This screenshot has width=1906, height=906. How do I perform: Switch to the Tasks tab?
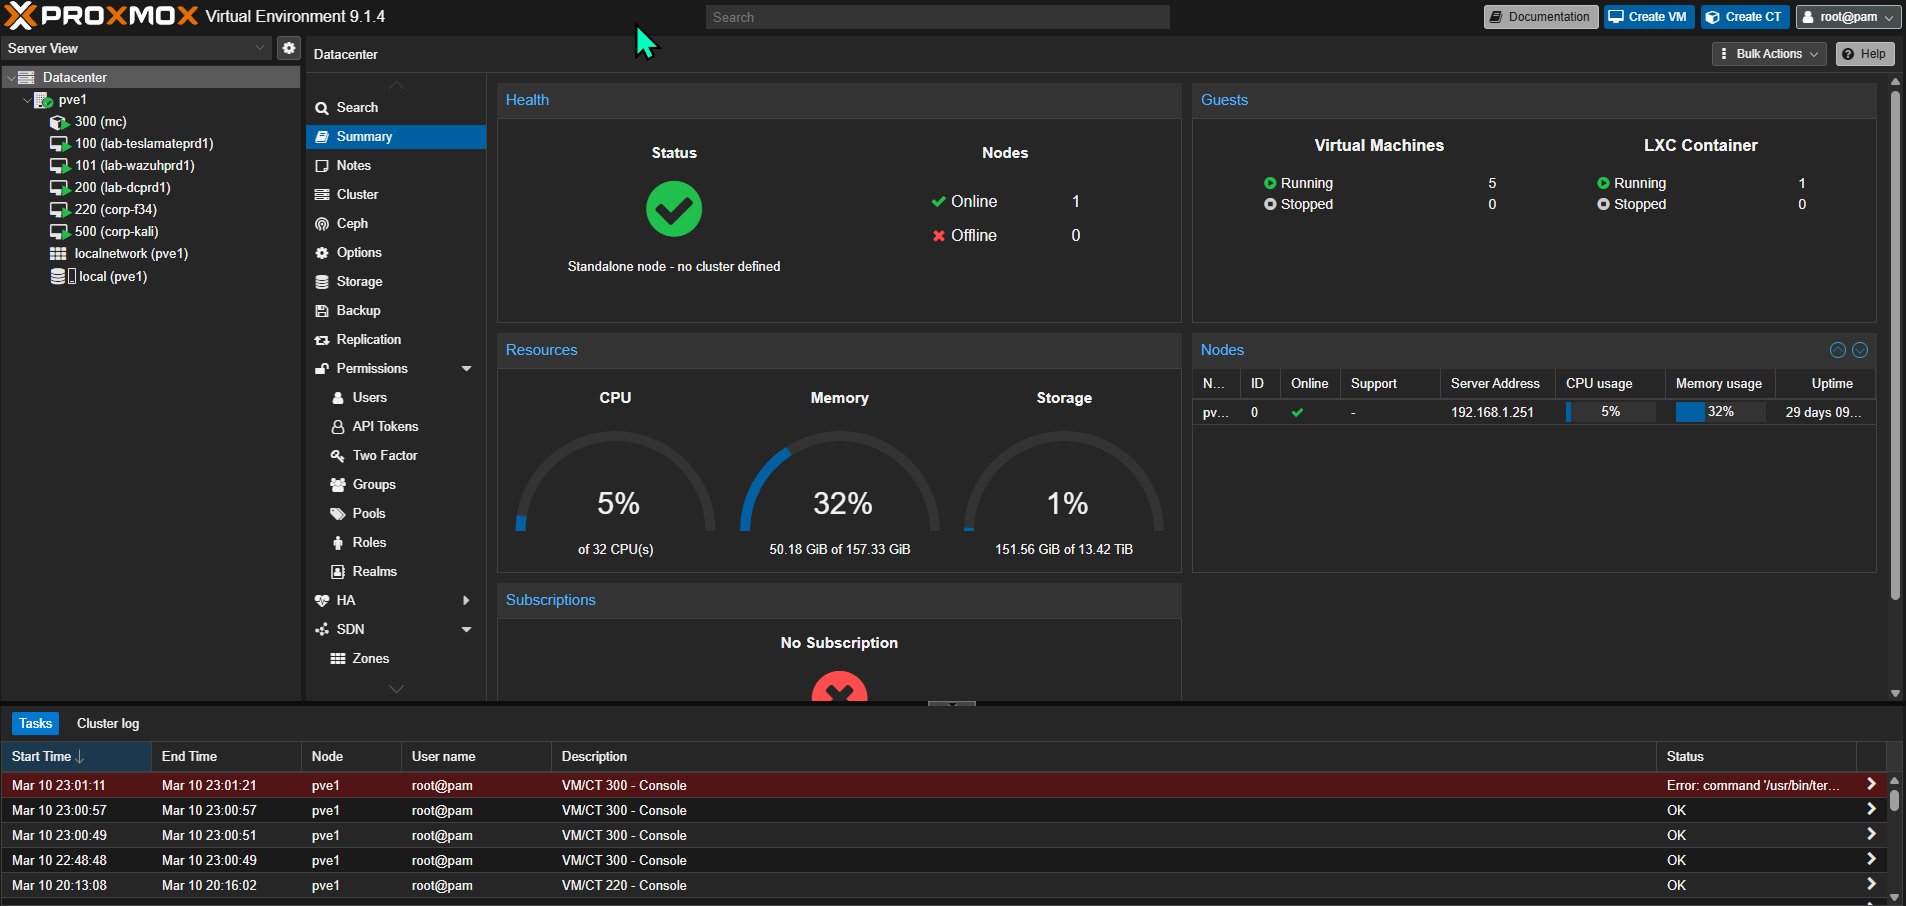(x=35, y=723)
